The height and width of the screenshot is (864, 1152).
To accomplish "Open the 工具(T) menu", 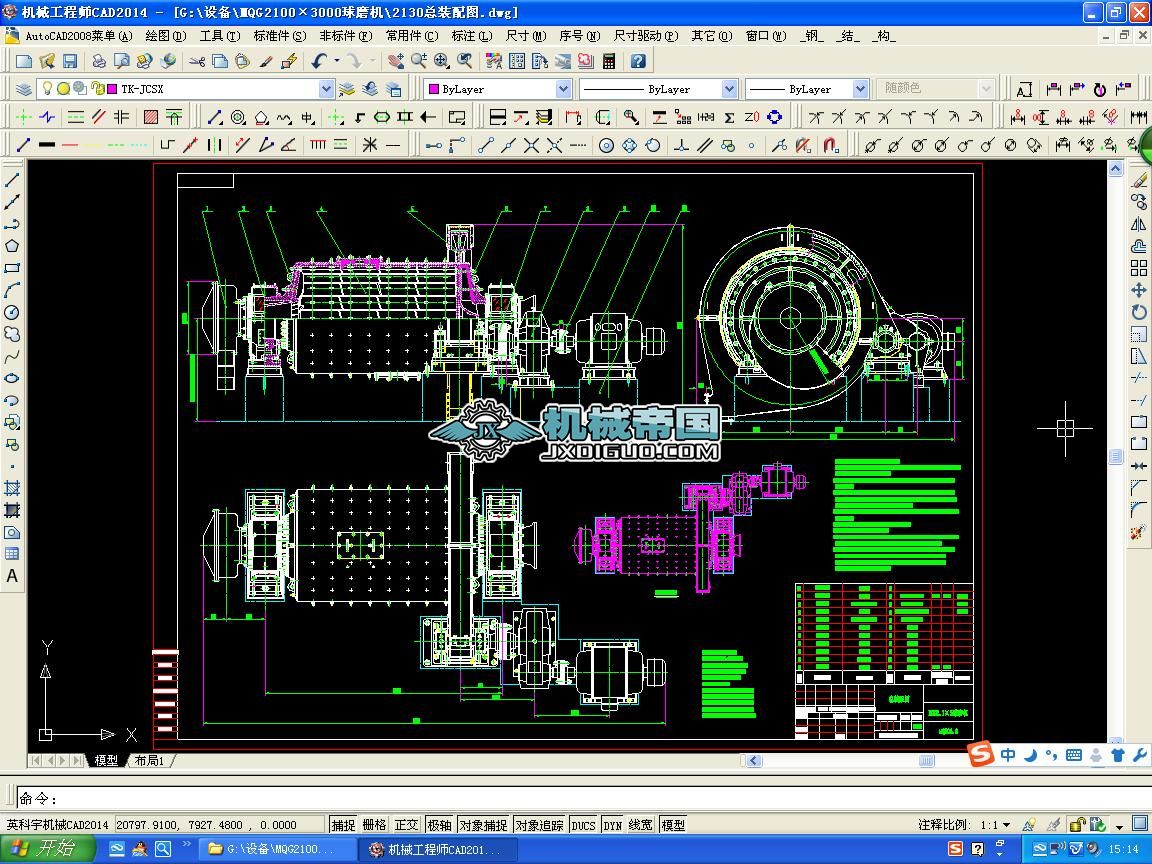I will point(220,35).
